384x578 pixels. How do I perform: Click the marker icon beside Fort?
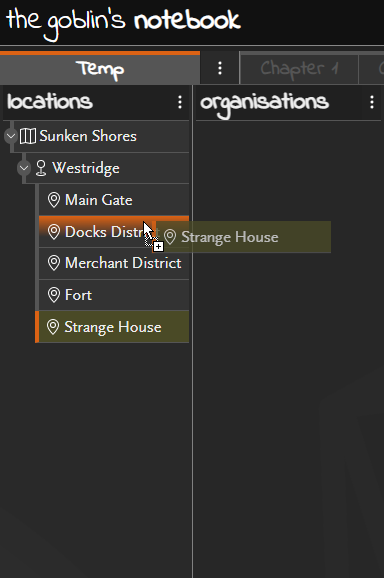coord(54,295)
